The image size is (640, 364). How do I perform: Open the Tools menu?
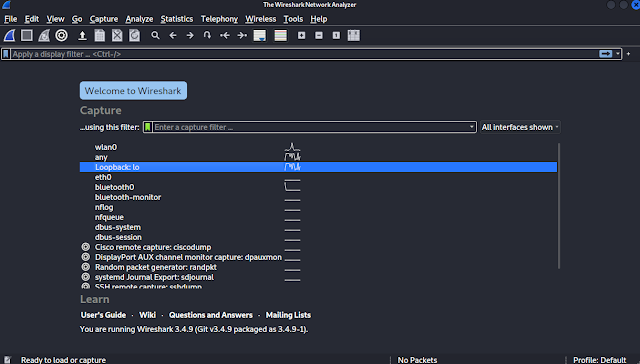click(x=293, y=19)
